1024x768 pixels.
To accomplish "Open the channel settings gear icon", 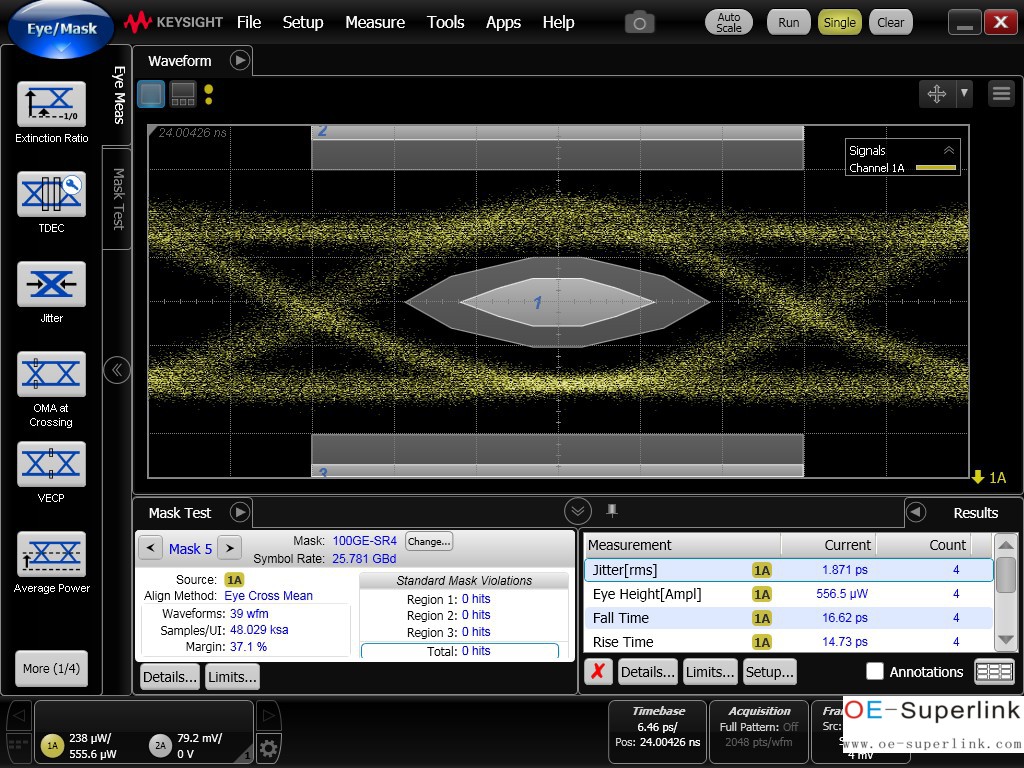I will coord(268,747).
